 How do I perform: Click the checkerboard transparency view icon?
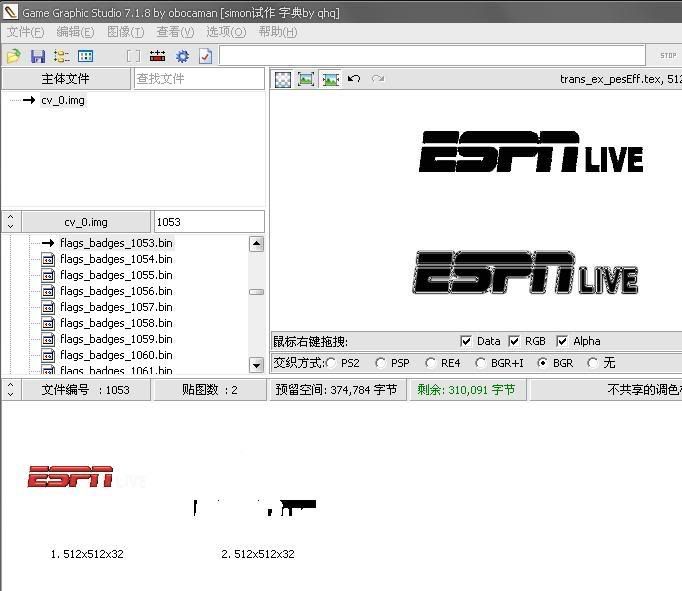[x=283, y=79]
